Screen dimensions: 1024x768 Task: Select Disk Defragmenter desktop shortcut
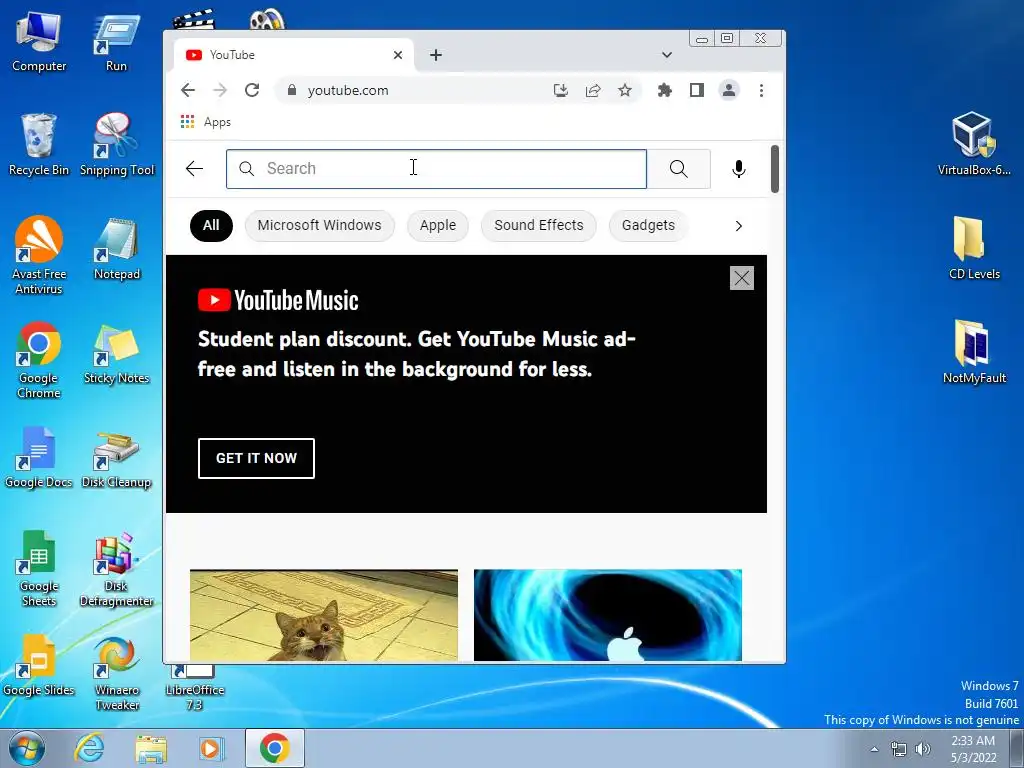117,568
